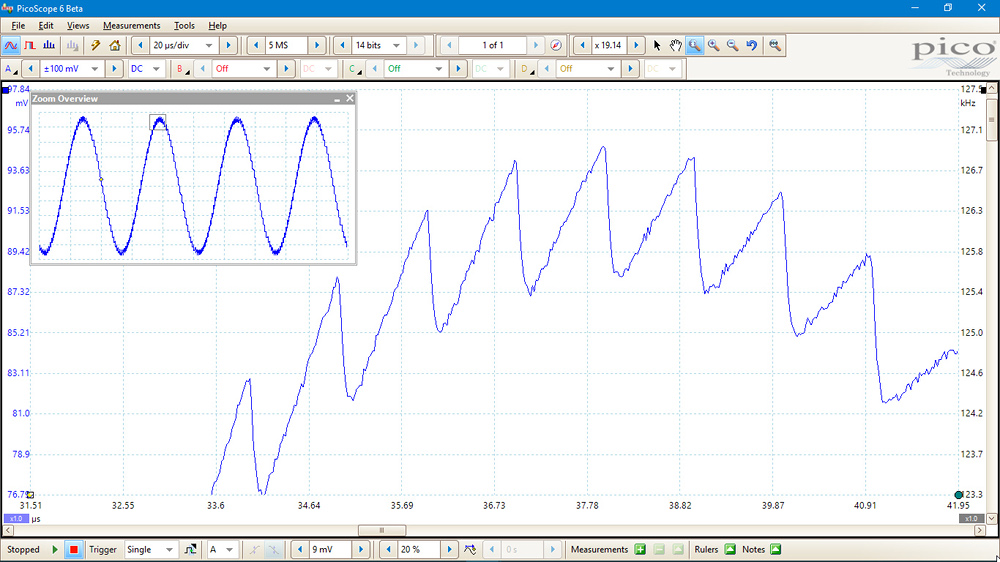Click the 9 mV trigger threshold field
This screenshot has height=562, width=1000.
(x=330, y=549)
